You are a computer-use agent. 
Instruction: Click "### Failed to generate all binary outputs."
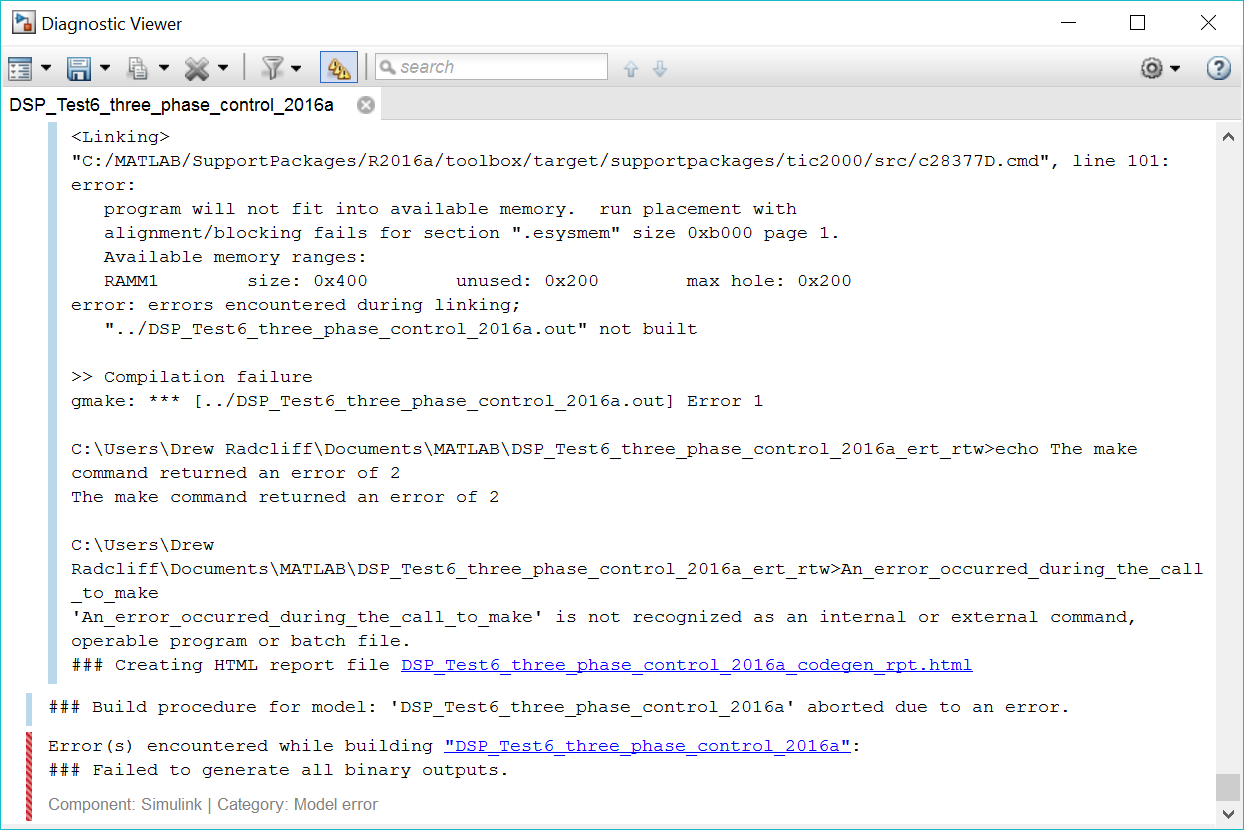tap(278, 770)
